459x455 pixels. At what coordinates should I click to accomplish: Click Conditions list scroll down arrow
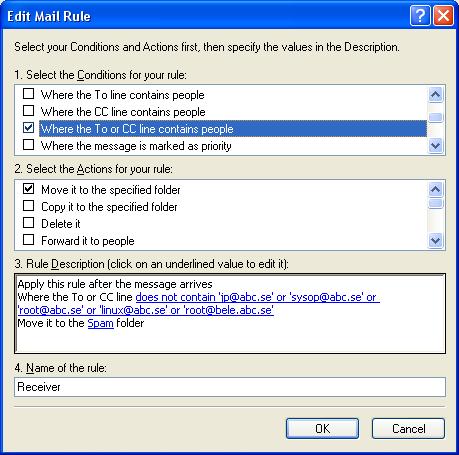(436, 146)
